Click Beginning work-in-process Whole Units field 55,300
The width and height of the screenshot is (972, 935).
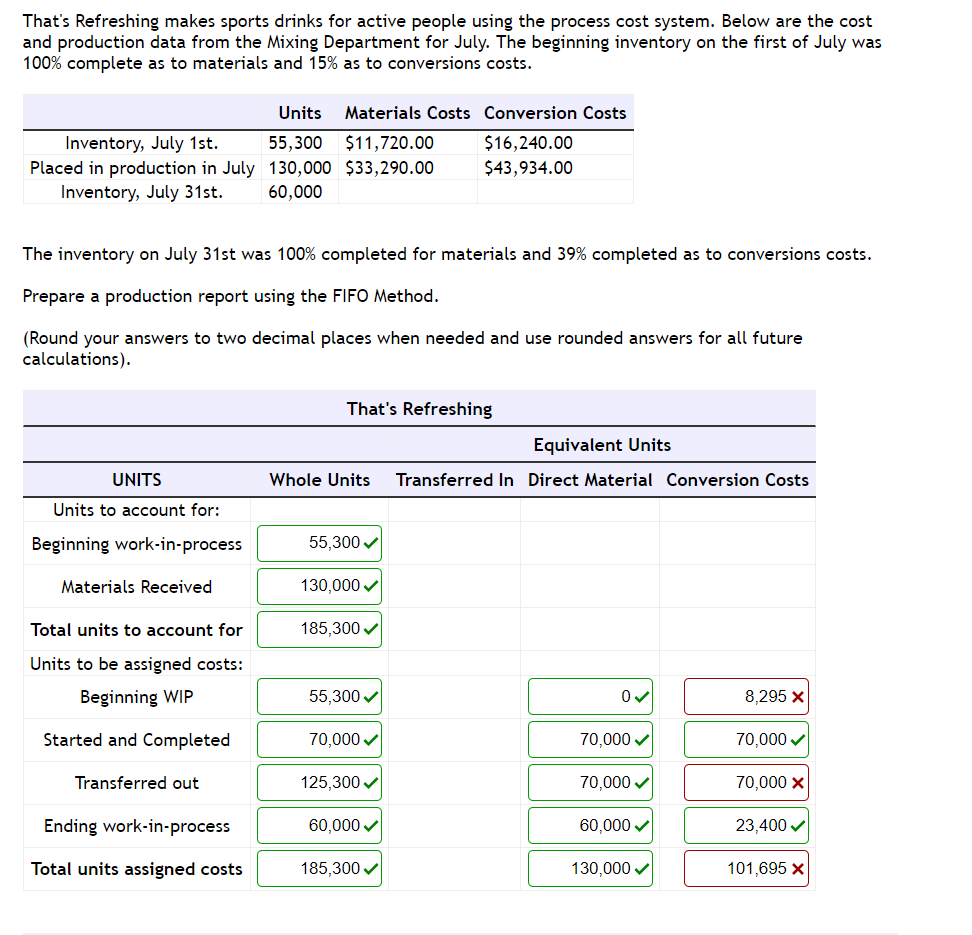pyautogui.click(x=319, y=543)
